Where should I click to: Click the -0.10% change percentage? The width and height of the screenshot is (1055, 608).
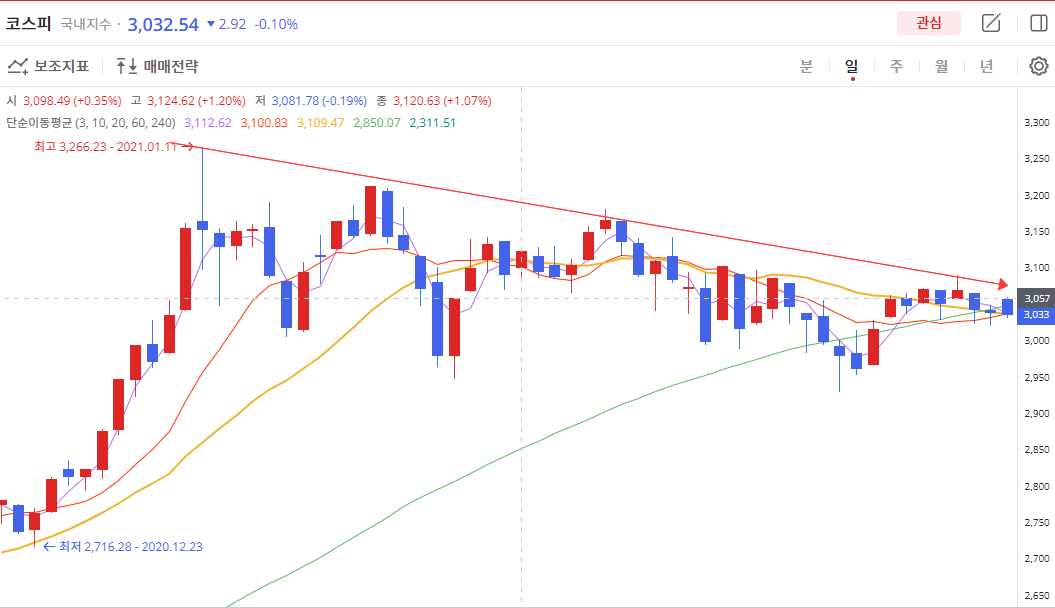(276, 24)
